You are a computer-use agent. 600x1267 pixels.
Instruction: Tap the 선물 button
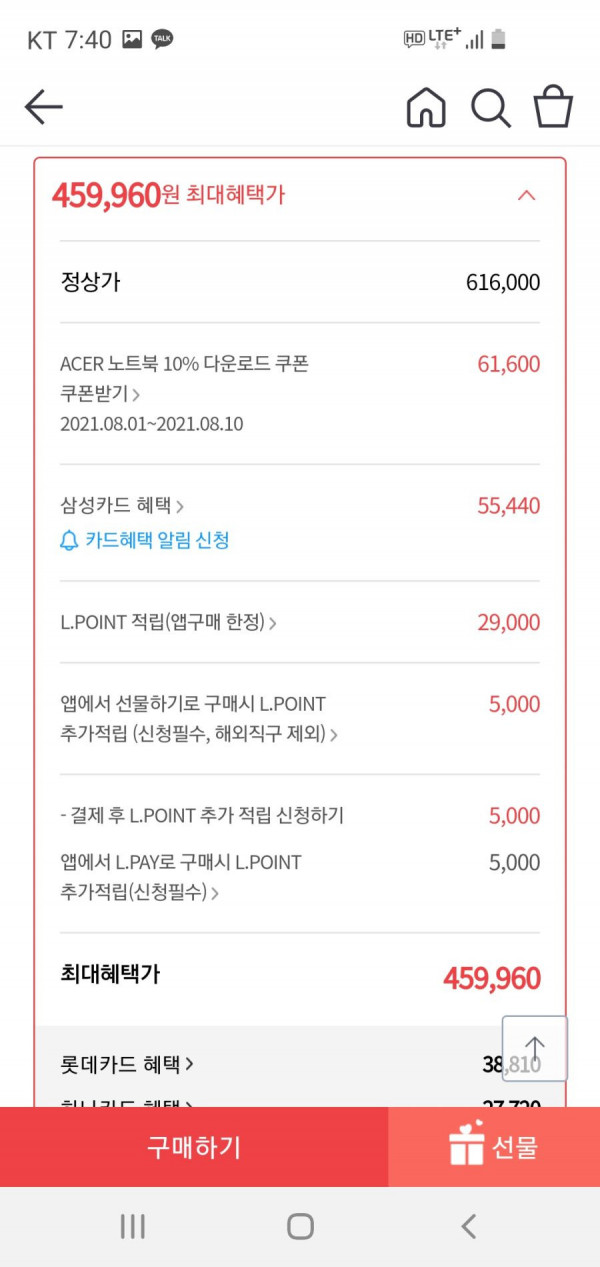click(494, 1147)
